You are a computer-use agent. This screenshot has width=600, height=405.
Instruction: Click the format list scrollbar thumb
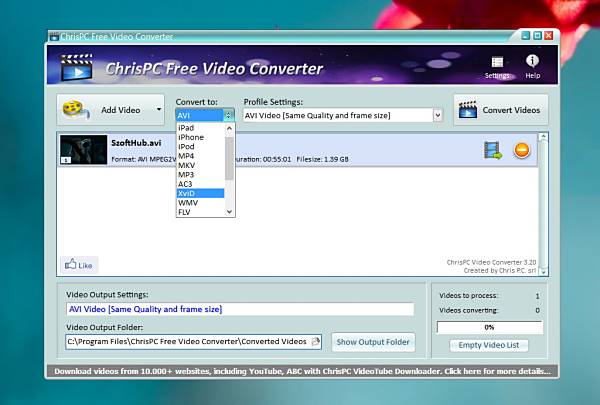229,158
